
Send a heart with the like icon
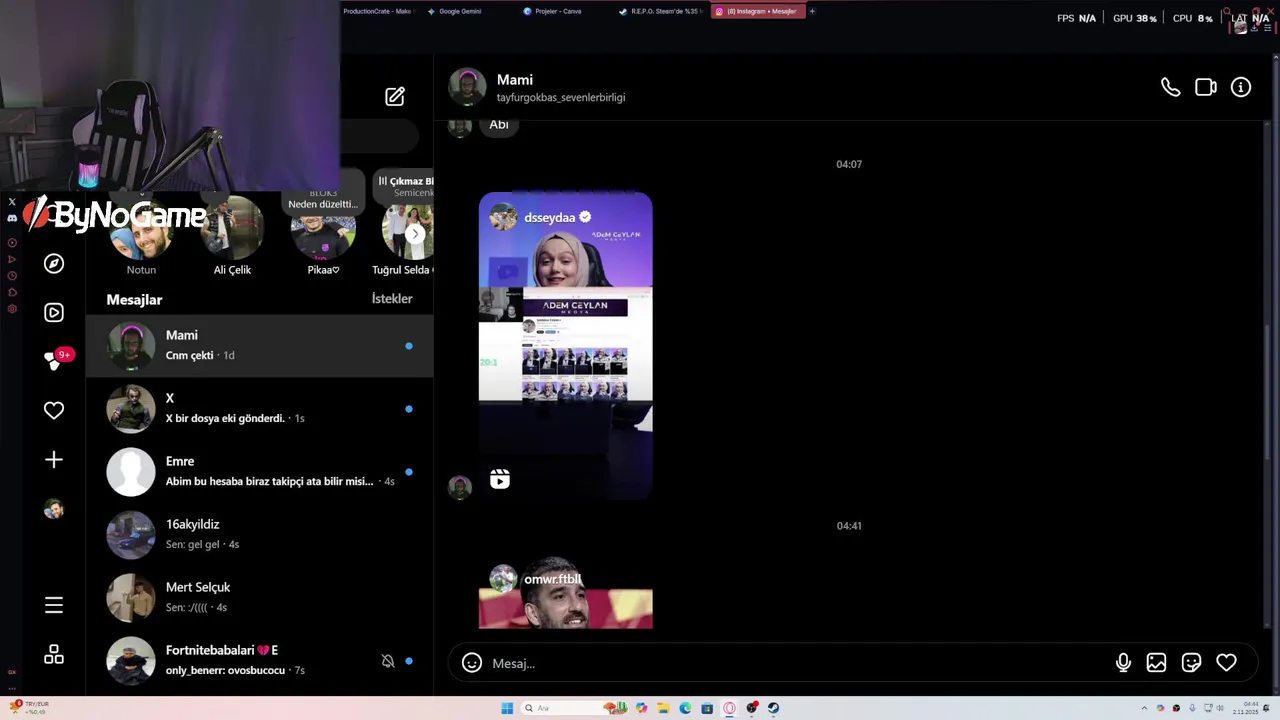[1226, 662]
